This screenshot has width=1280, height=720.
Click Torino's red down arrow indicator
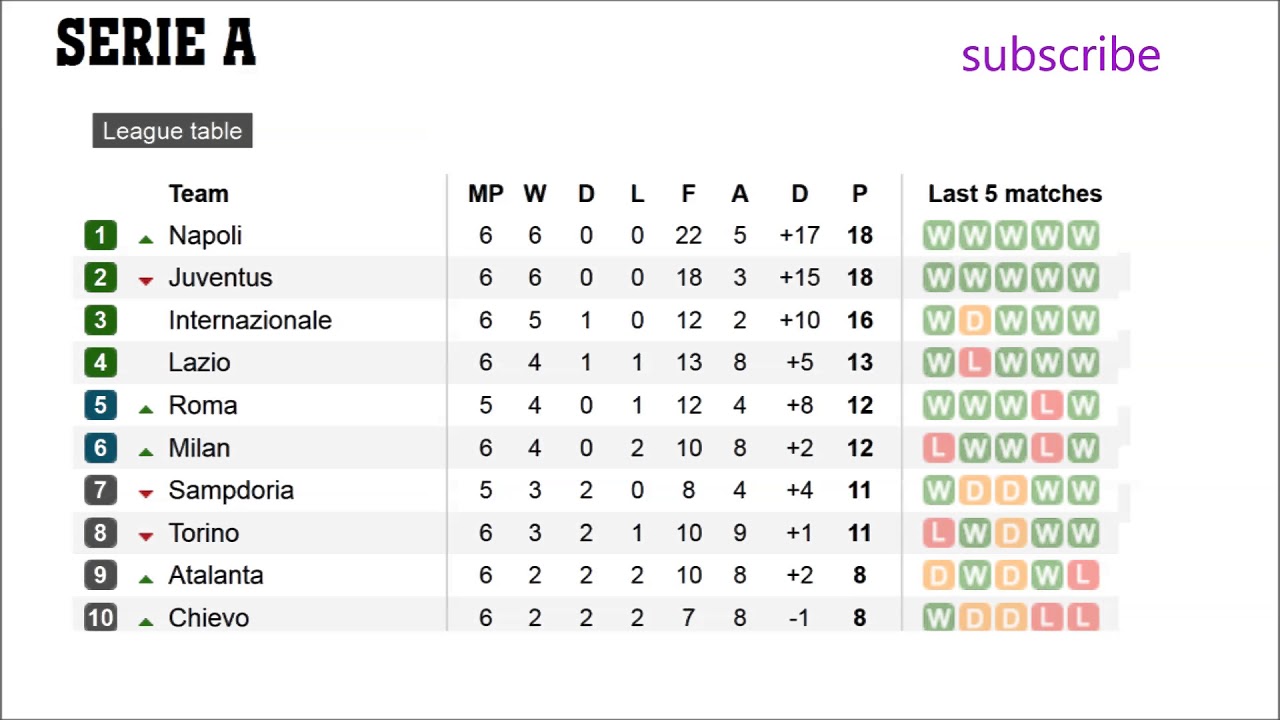(146, 536)
